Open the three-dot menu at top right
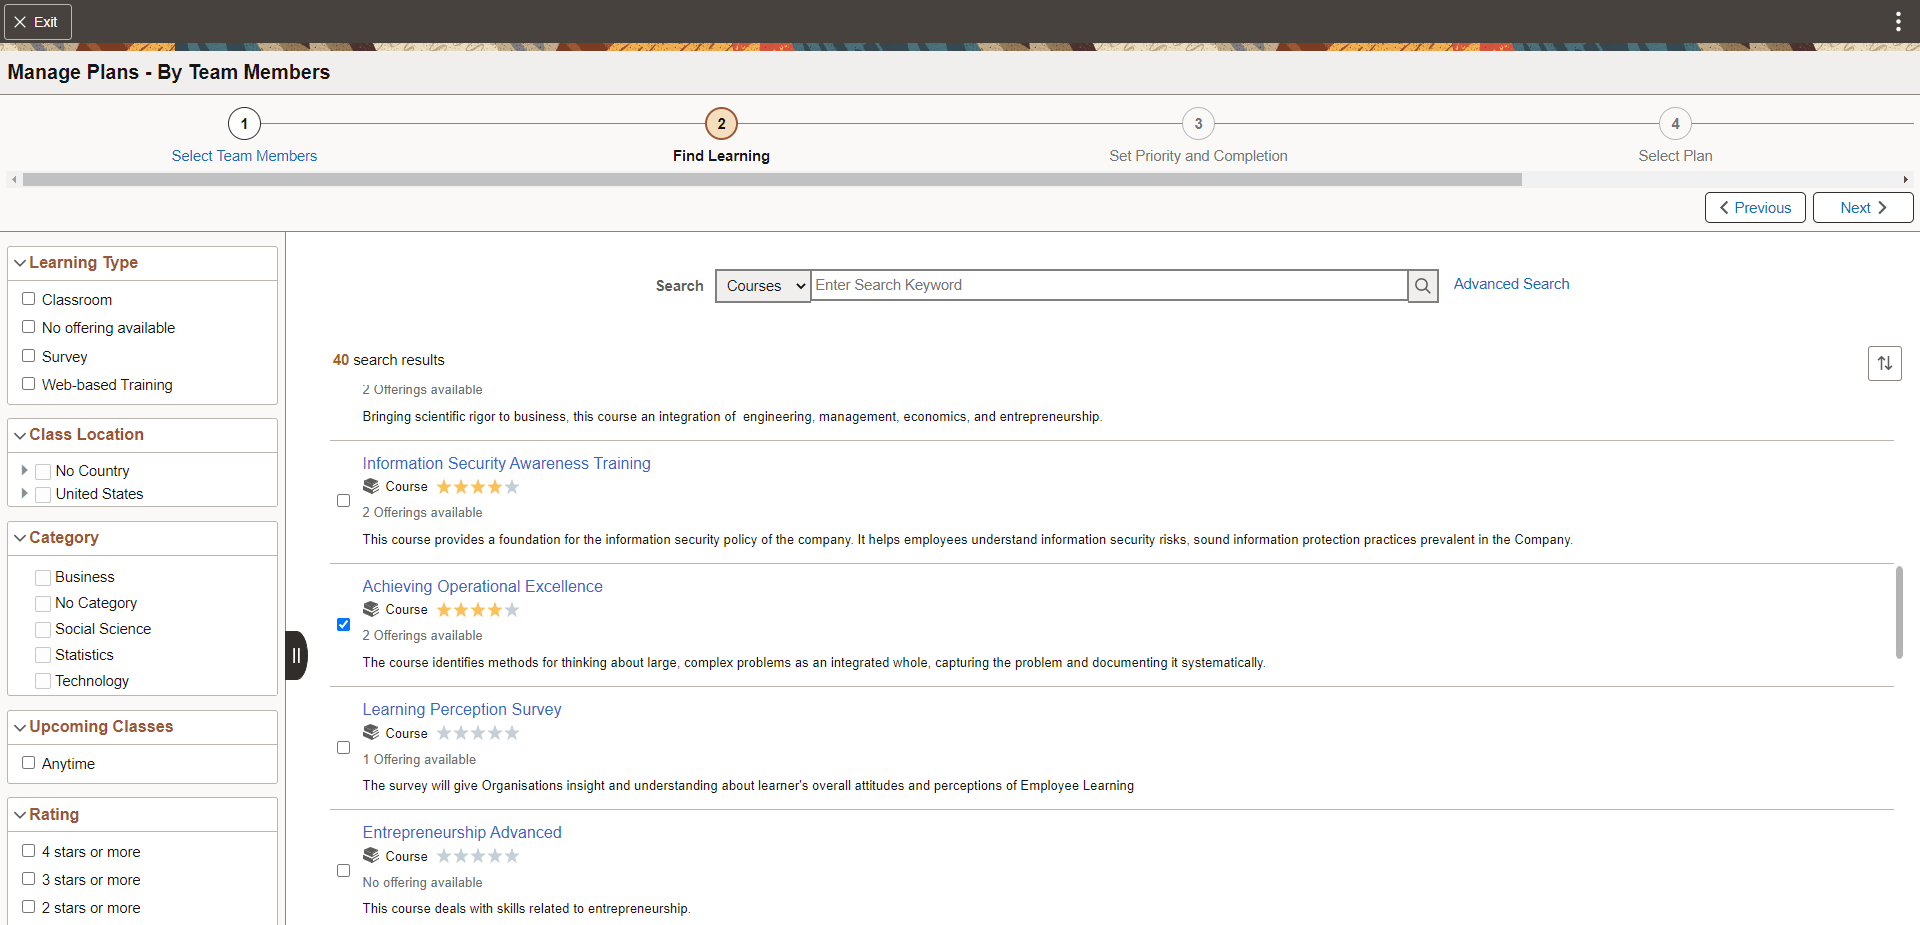The image size is (1920, 925). point(1898,21)
